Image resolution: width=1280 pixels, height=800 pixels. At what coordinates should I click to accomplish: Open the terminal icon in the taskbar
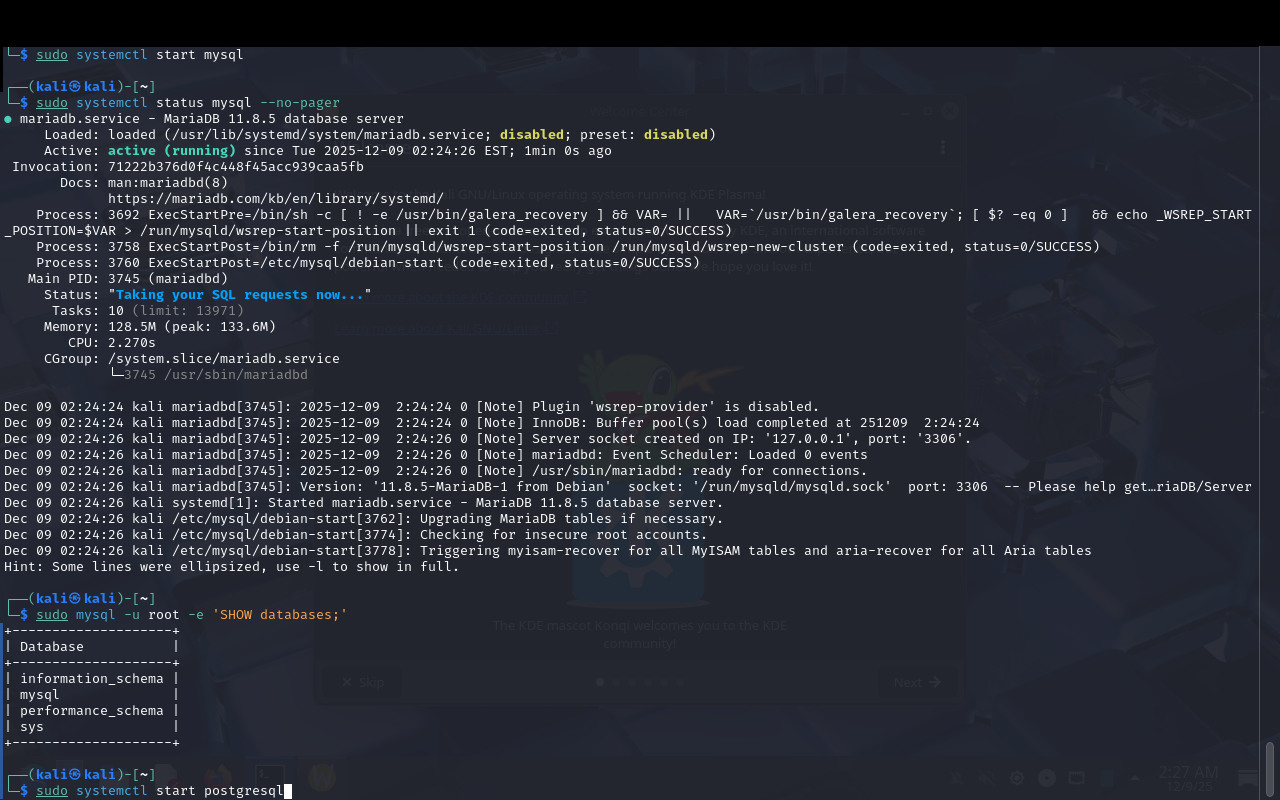click(x=268, y=776)
